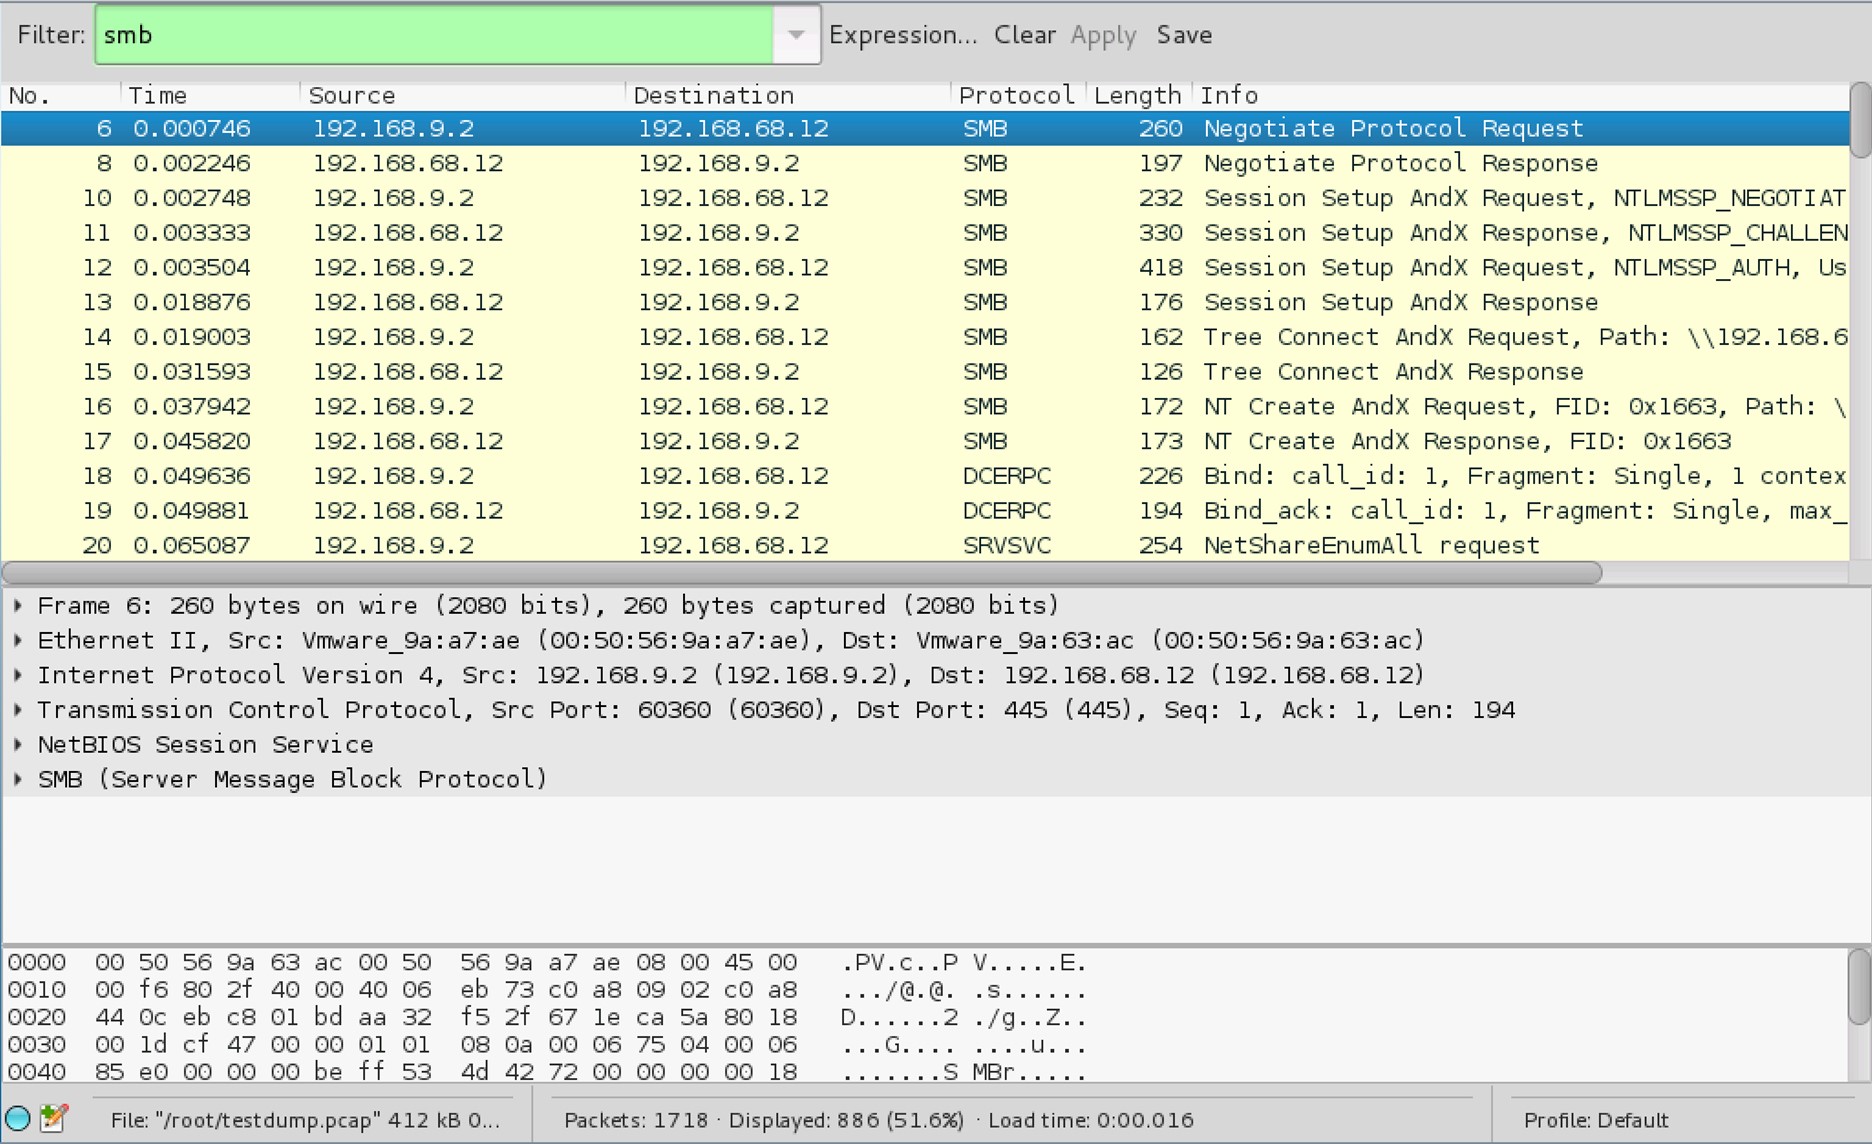This screenshot has width=1872, height=1144.
Task: Select packet 18 DCERPC Bind row
Action: point(900,476)
